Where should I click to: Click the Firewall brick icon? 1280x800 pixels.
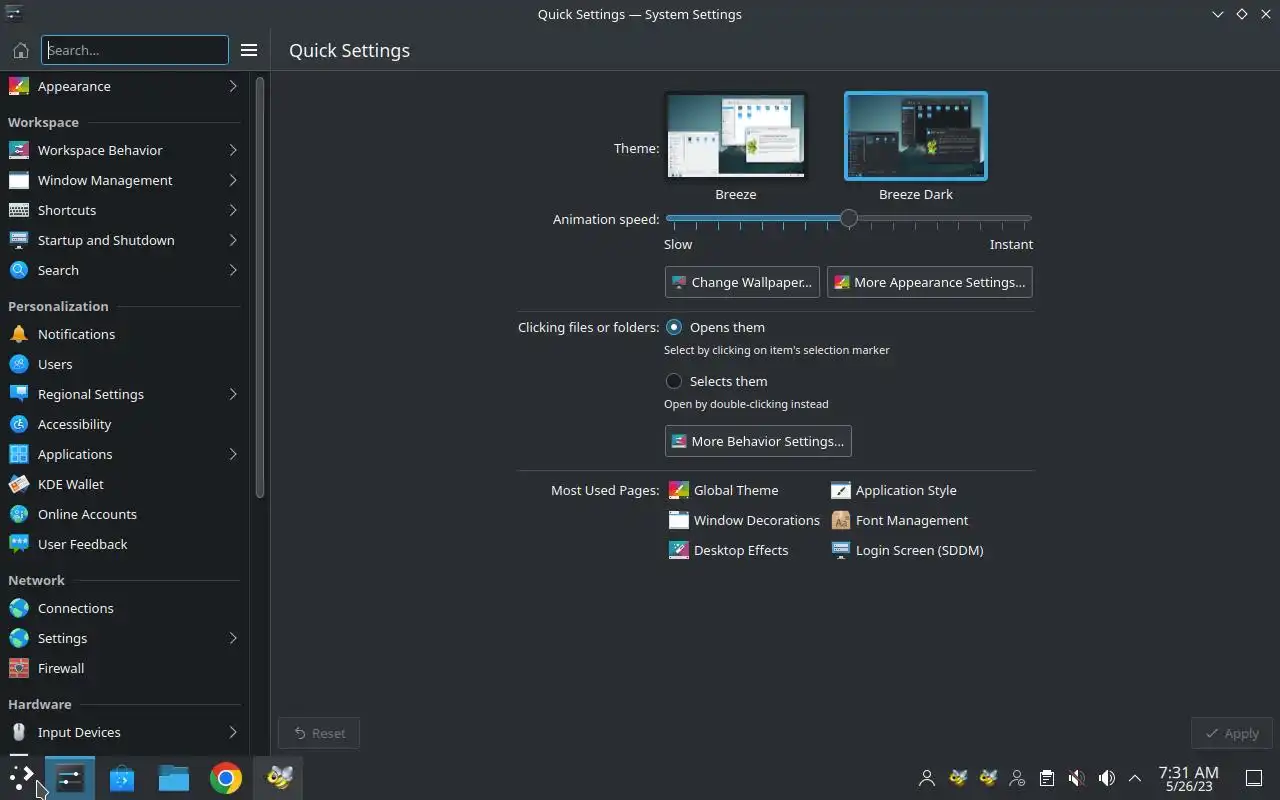(x=18, y=668)
